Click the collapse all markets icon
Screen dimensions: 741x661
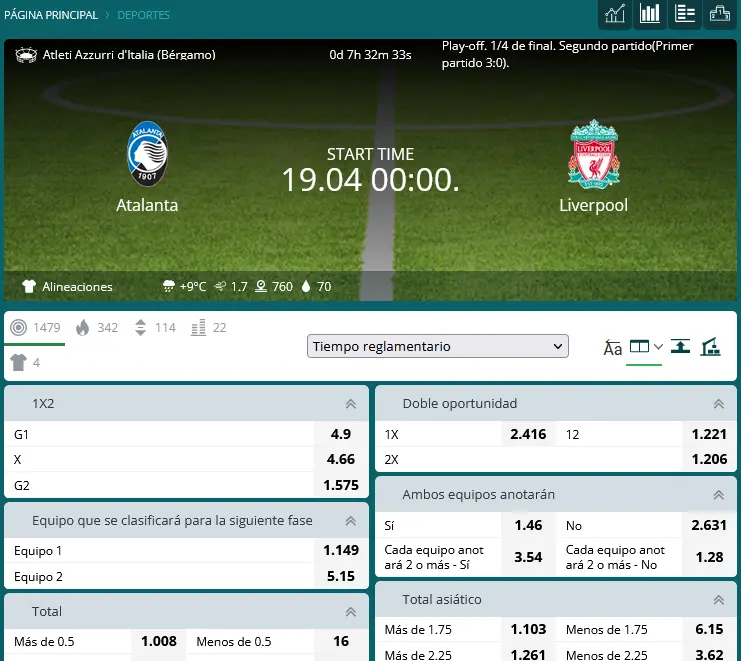coord(680,347)
